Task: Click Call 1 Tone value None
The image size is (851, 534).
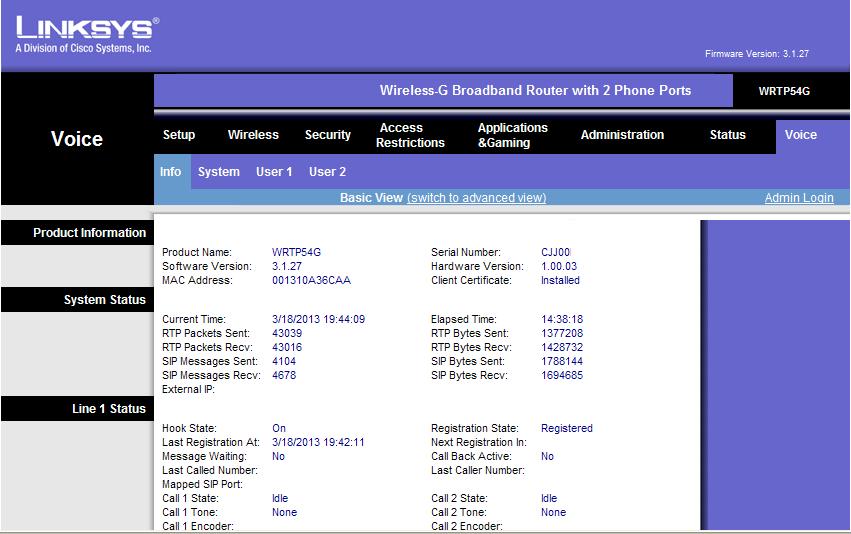Action: pyautogui.click(x=284, y=512)
